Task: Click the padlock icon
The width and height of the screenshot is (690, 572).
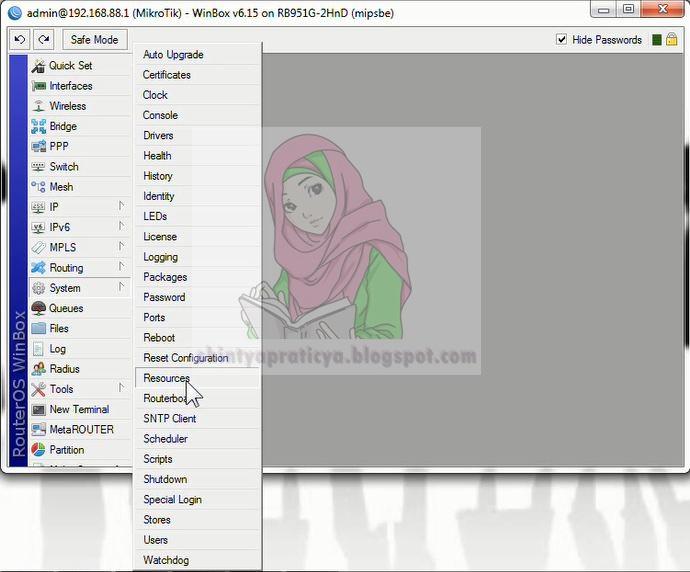Action: pos(672,39)
